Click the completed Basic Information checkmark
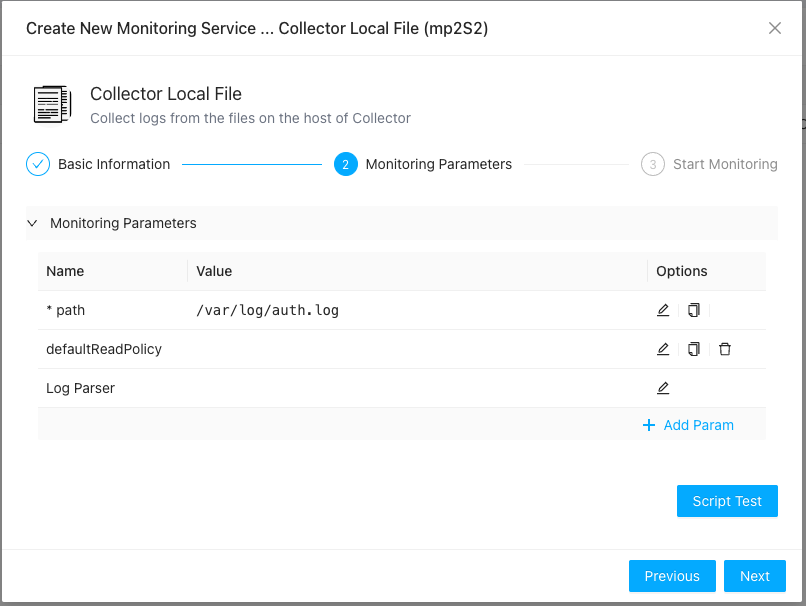806x606 pixels. click(38, 164)
